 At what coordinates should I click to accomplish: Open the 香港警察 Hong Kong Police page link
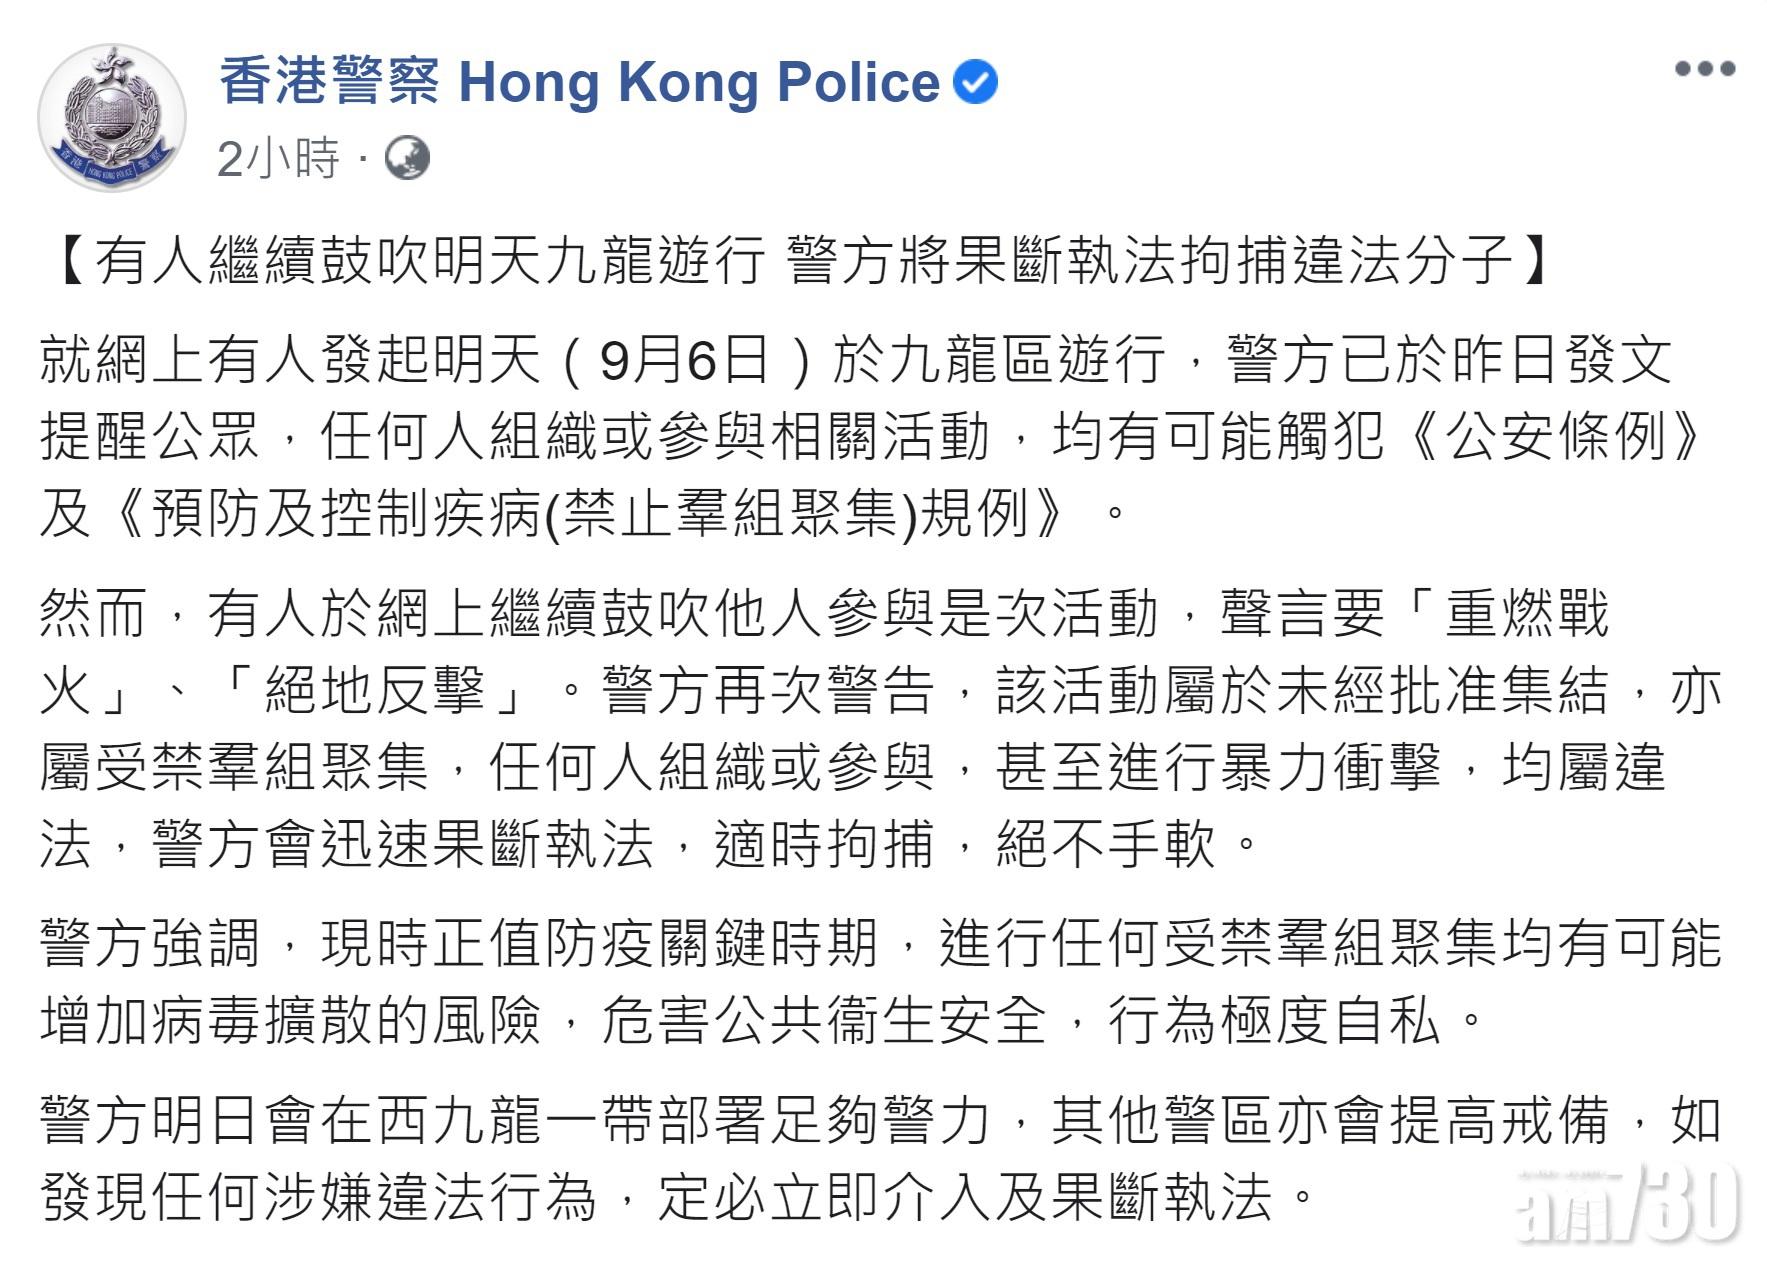(x=580, y=84)
